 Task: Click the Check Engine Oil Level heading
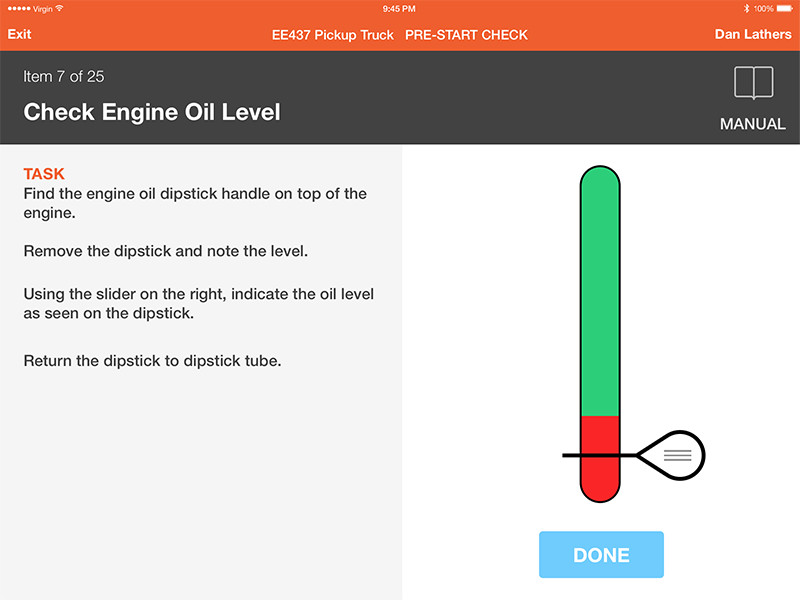[152, 111]
